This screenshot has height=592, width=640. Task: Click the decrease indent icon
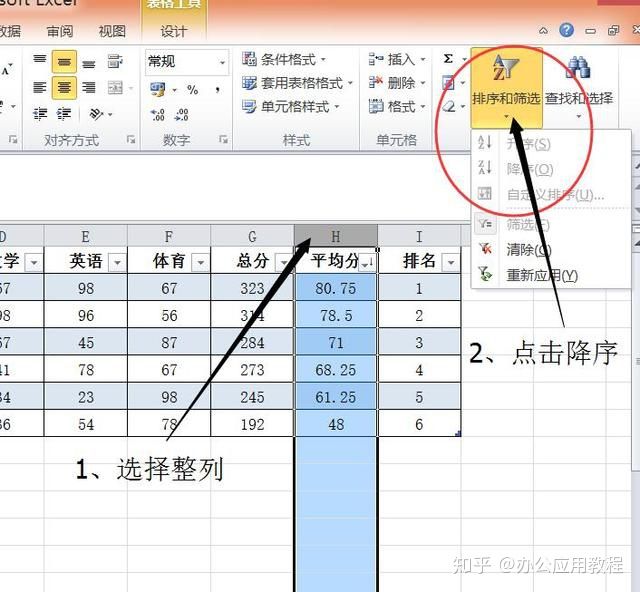(x=40, y=114)
